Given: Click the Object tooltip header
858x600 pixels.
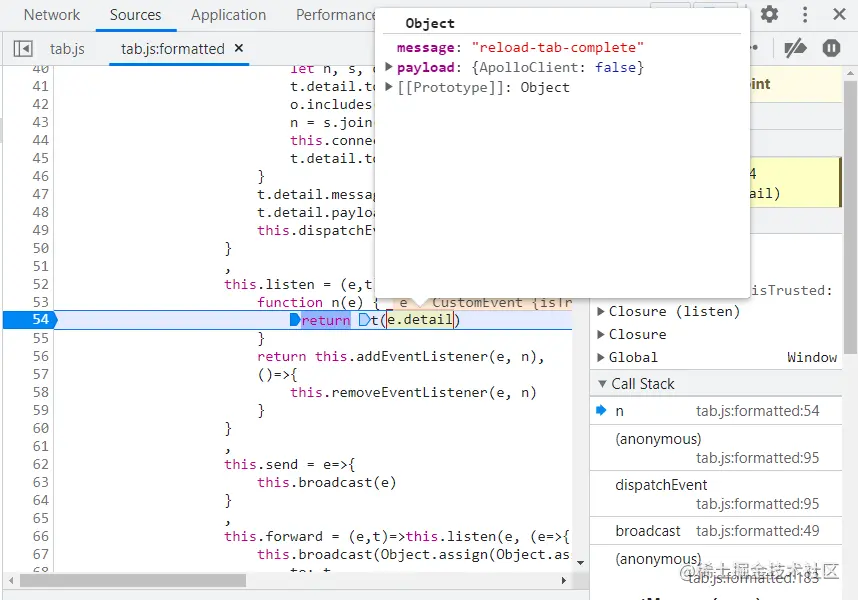Looking at the screenshot, I should tap(430, 23).
